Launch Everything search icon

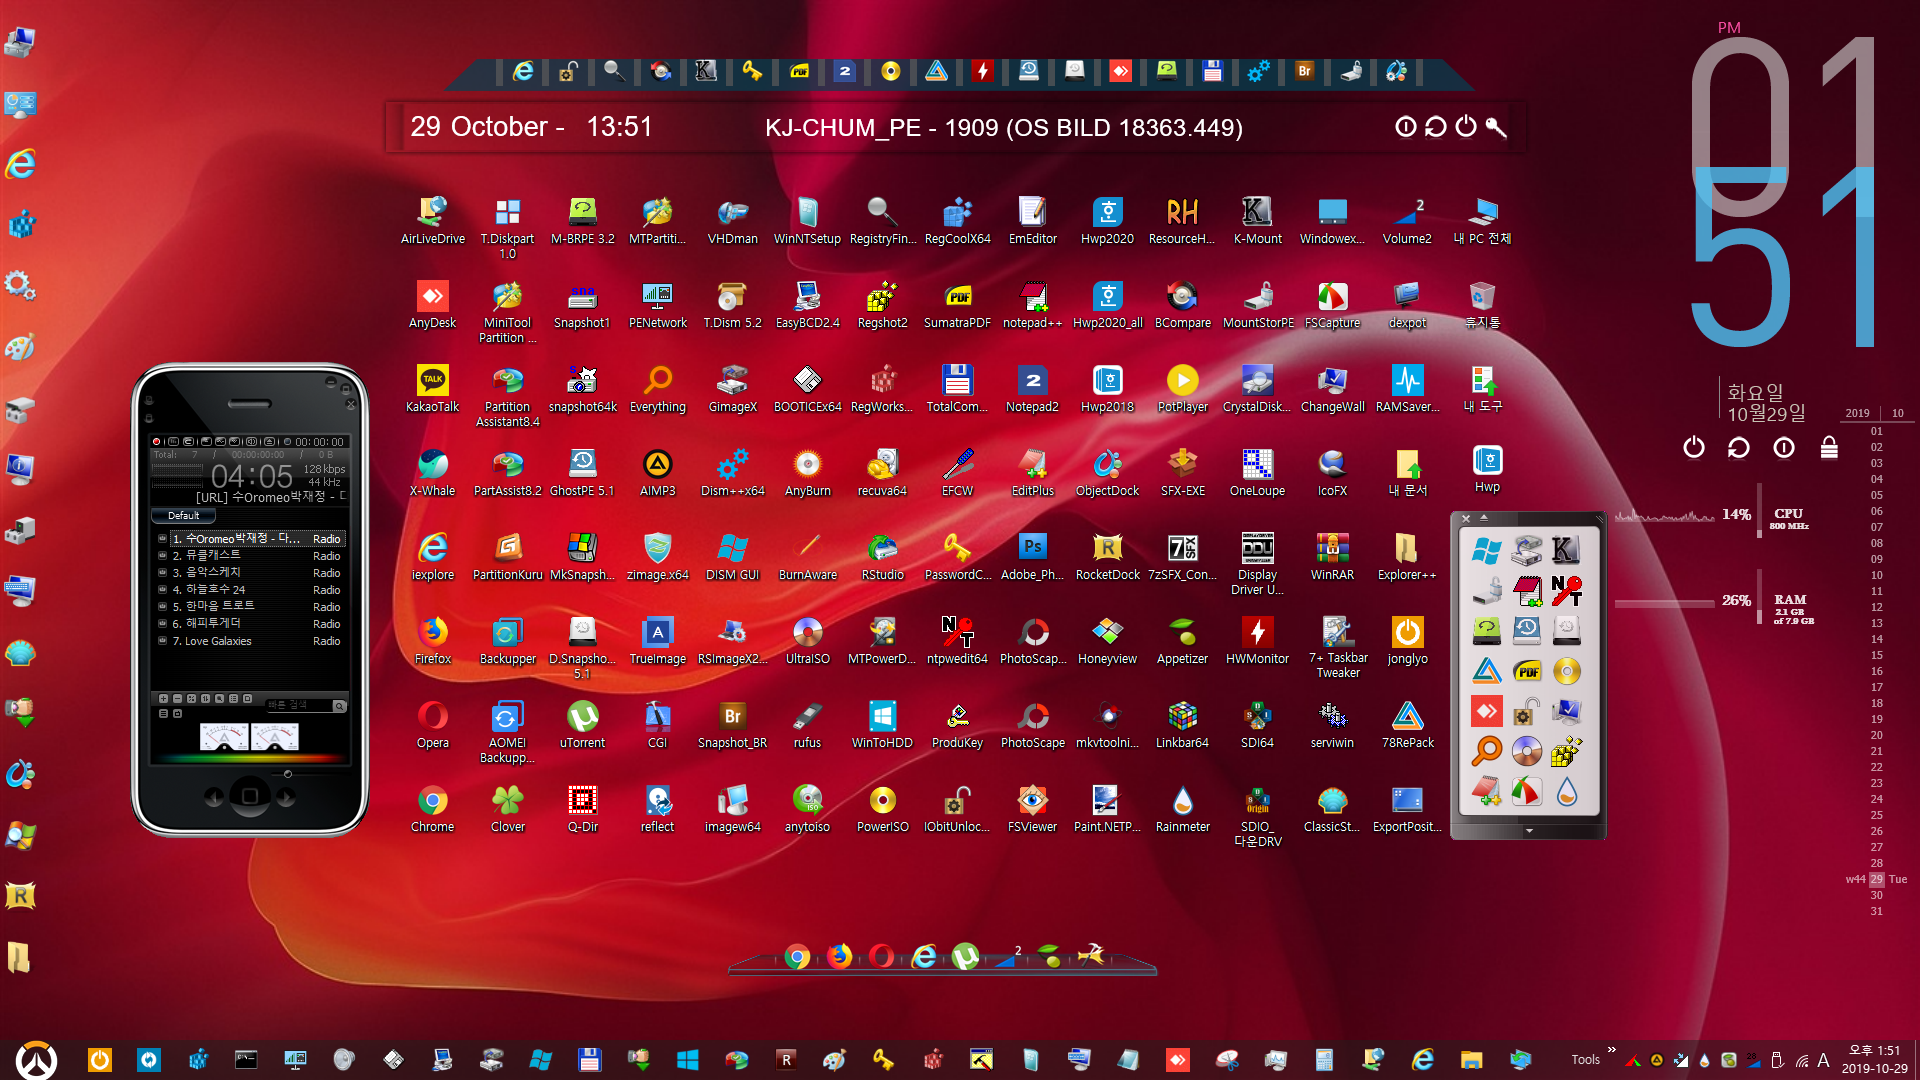tap(657, 388)
